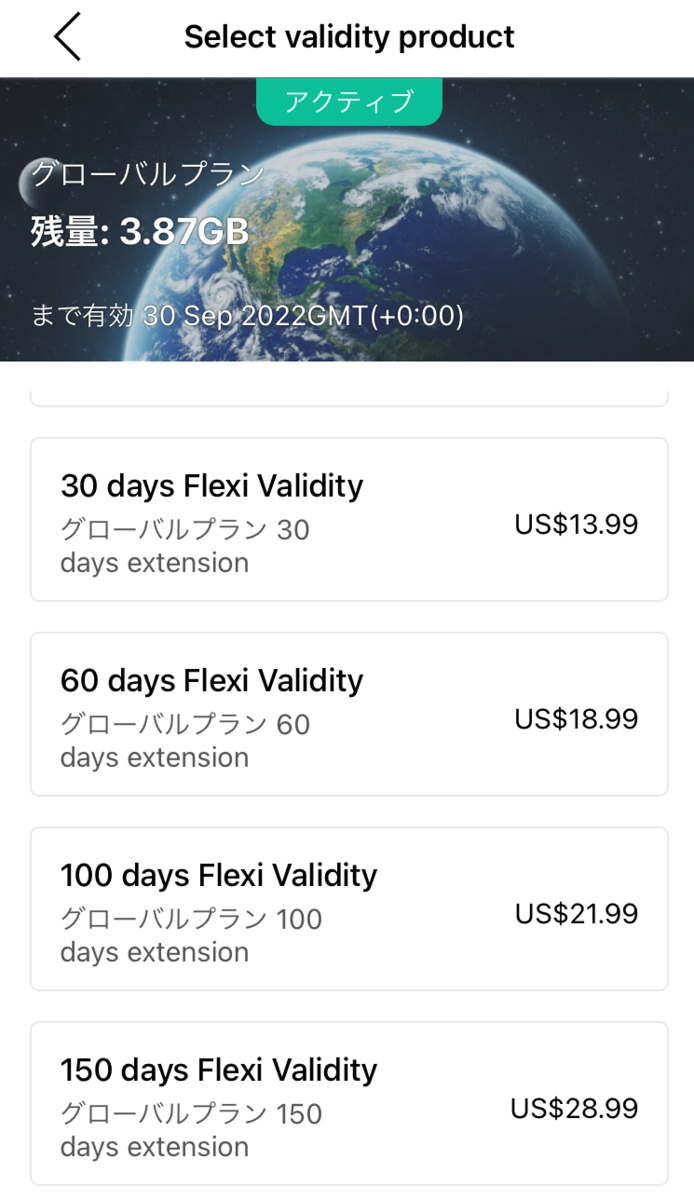Tap the Select validity product title
Screen dimensions: 694x1200
click(x=348, y=37)
